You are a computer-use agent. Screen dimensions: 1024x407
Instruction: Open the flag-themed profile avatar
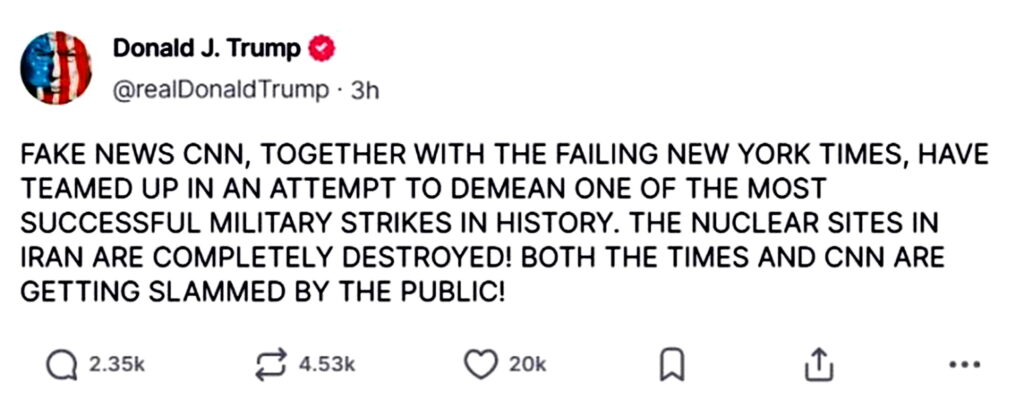click(56, 67)
